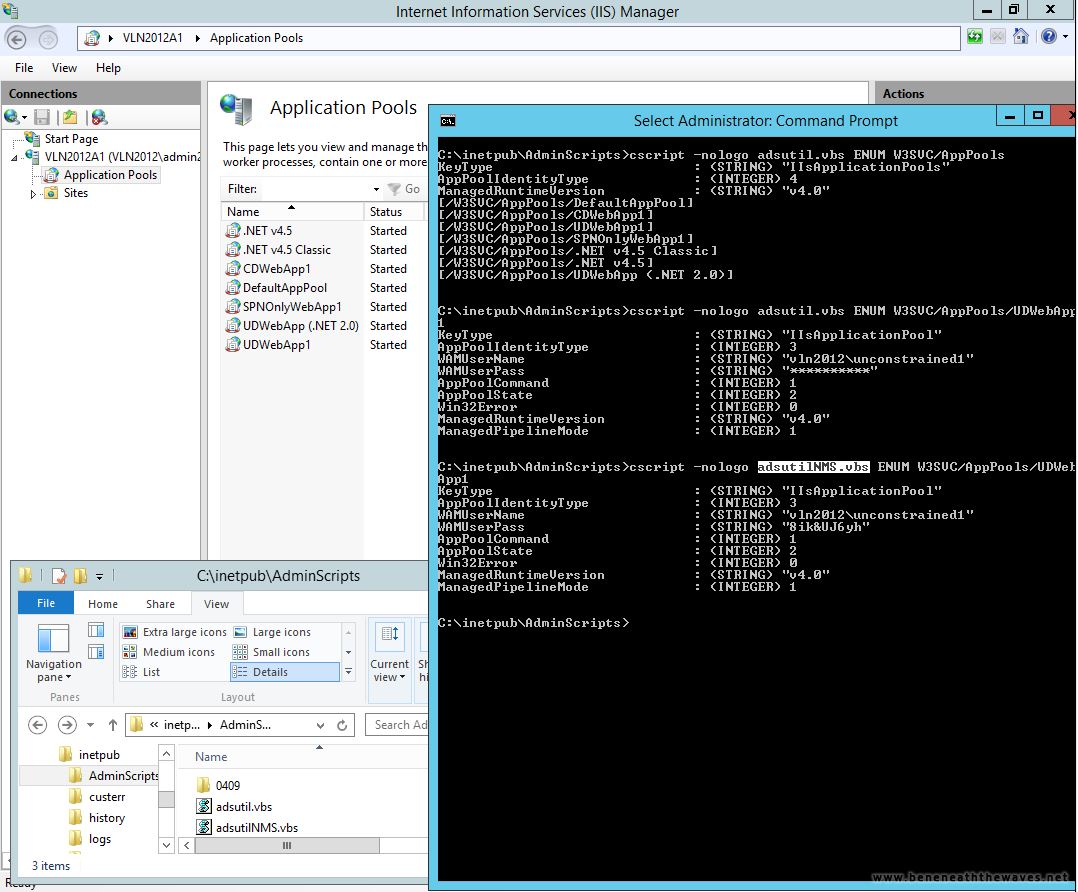Click the Explorer Back arrow button
Viewport: 1078px width, 892px height.
click(x=38, y=725)
